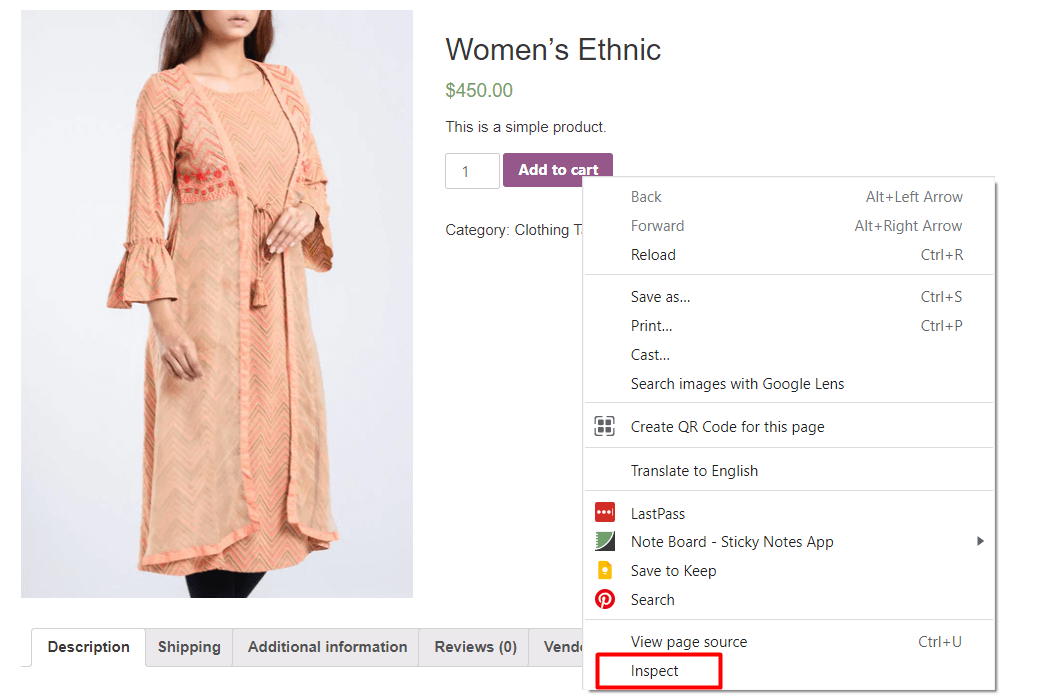1050x697 pixels.
Task: Open the Additional information tab
Action: coord(325,647)
